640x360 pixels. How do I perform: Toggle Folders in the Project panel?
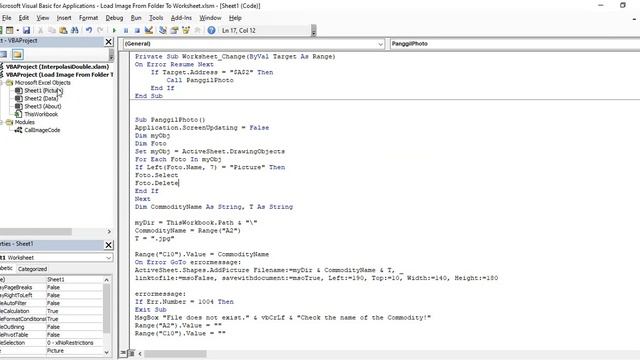point(17,54)
